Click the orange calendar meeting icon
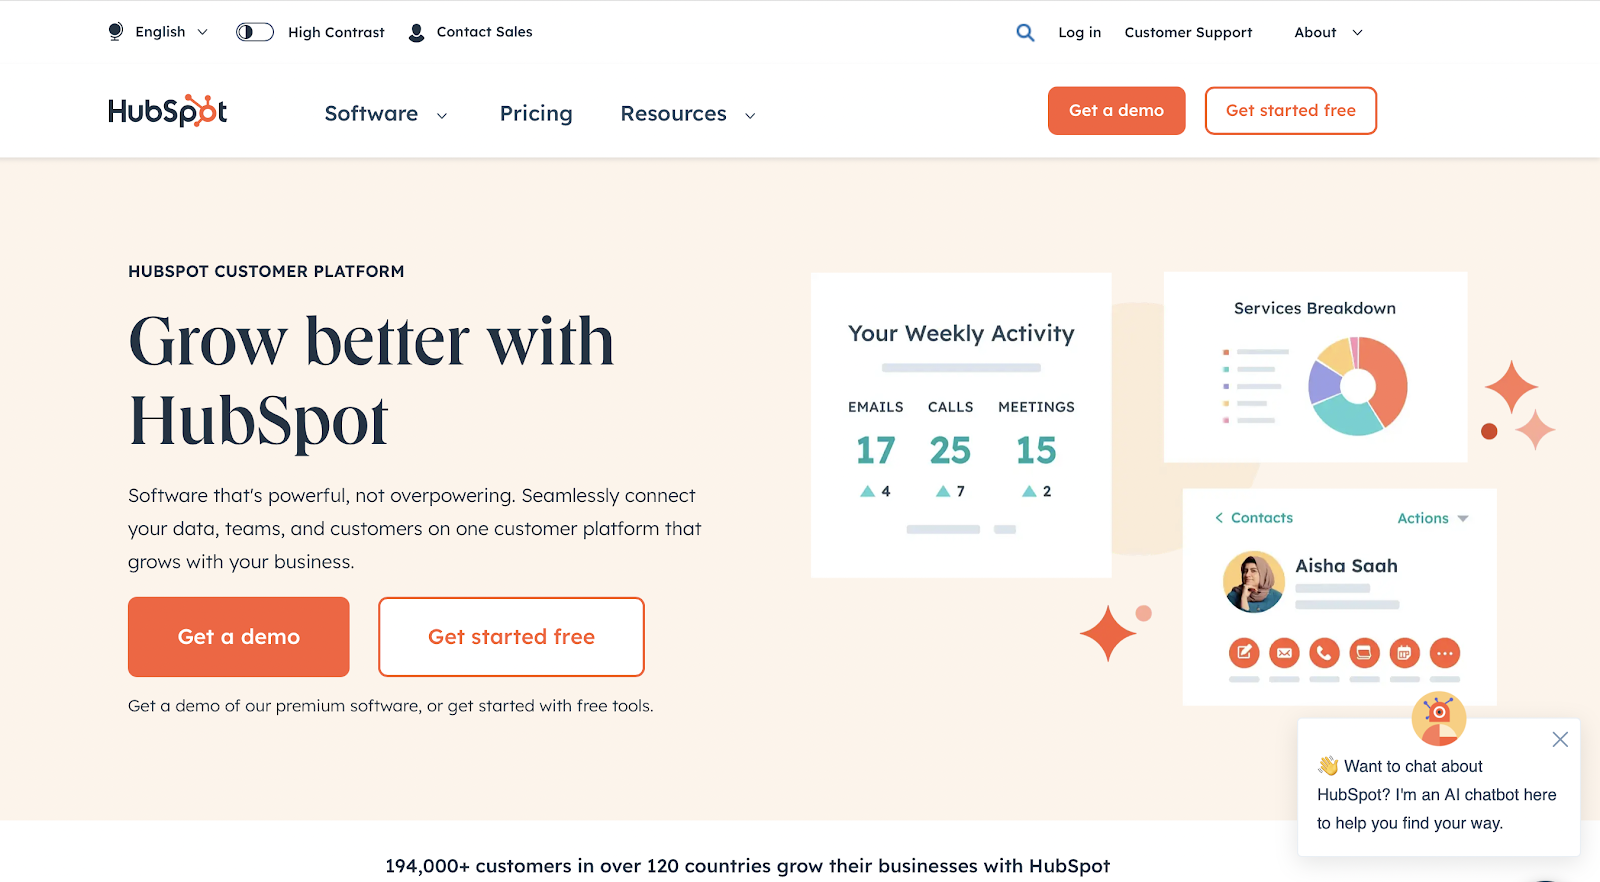1600x882 pixels. 1404,653
